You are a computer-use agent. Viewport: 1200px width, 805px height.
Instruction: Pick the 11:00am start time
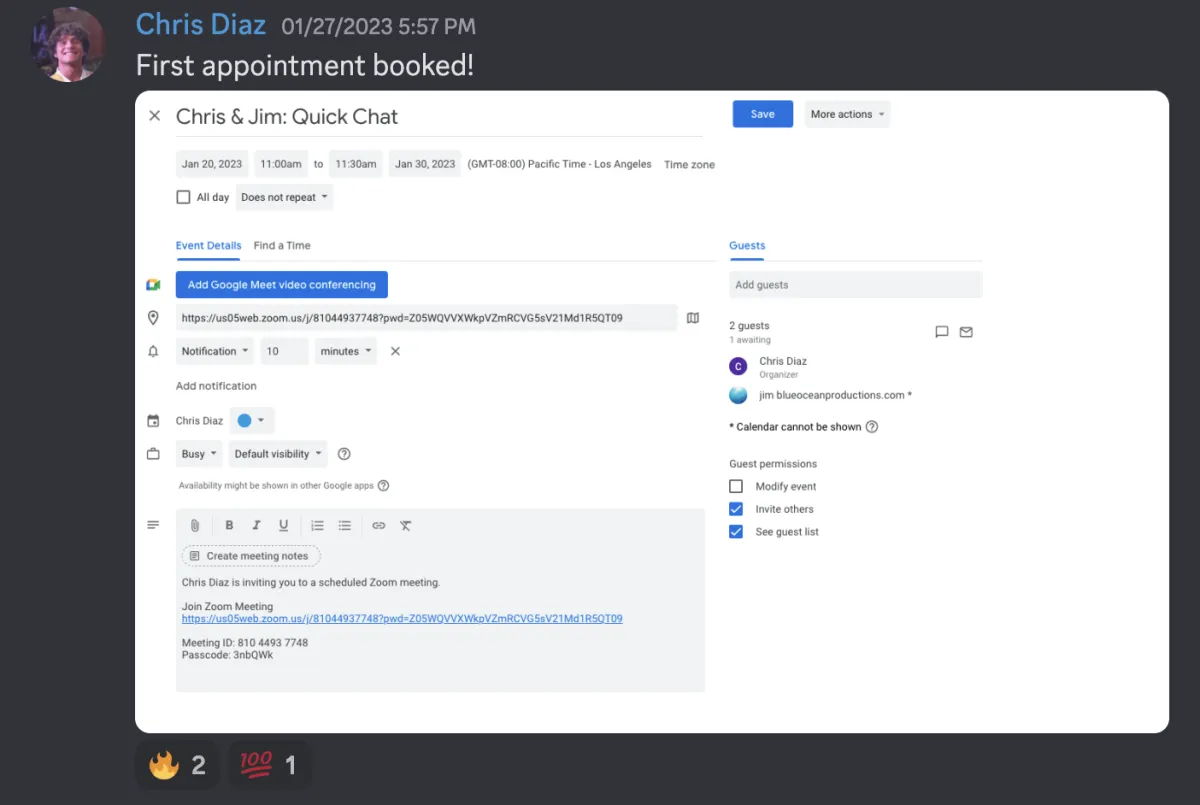pyautogui.click(x=281, y=164)
